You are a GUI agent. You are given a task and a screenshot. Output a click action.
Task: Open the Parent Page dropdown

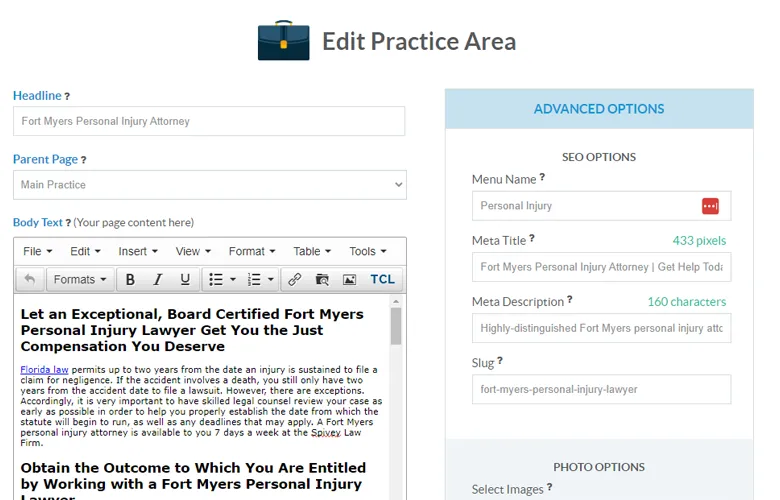(210, 185)
